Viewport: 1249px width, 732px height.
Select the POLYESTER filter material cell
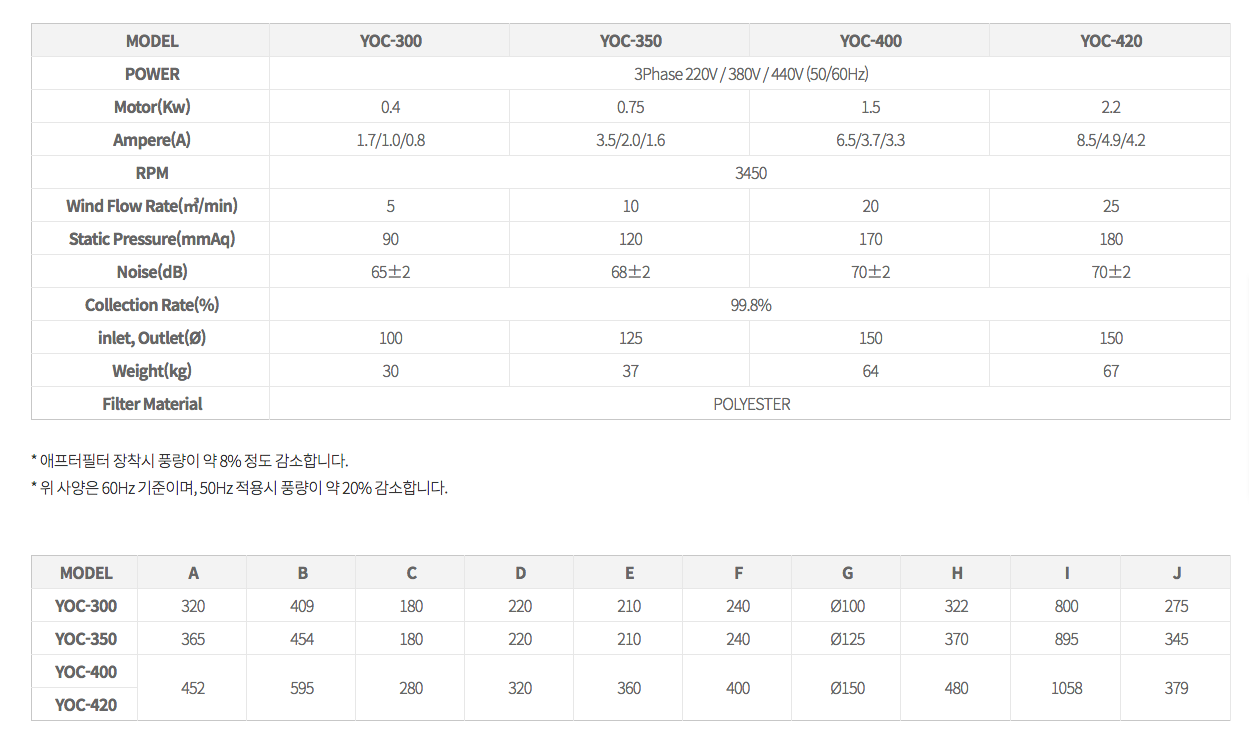point(751,404)
